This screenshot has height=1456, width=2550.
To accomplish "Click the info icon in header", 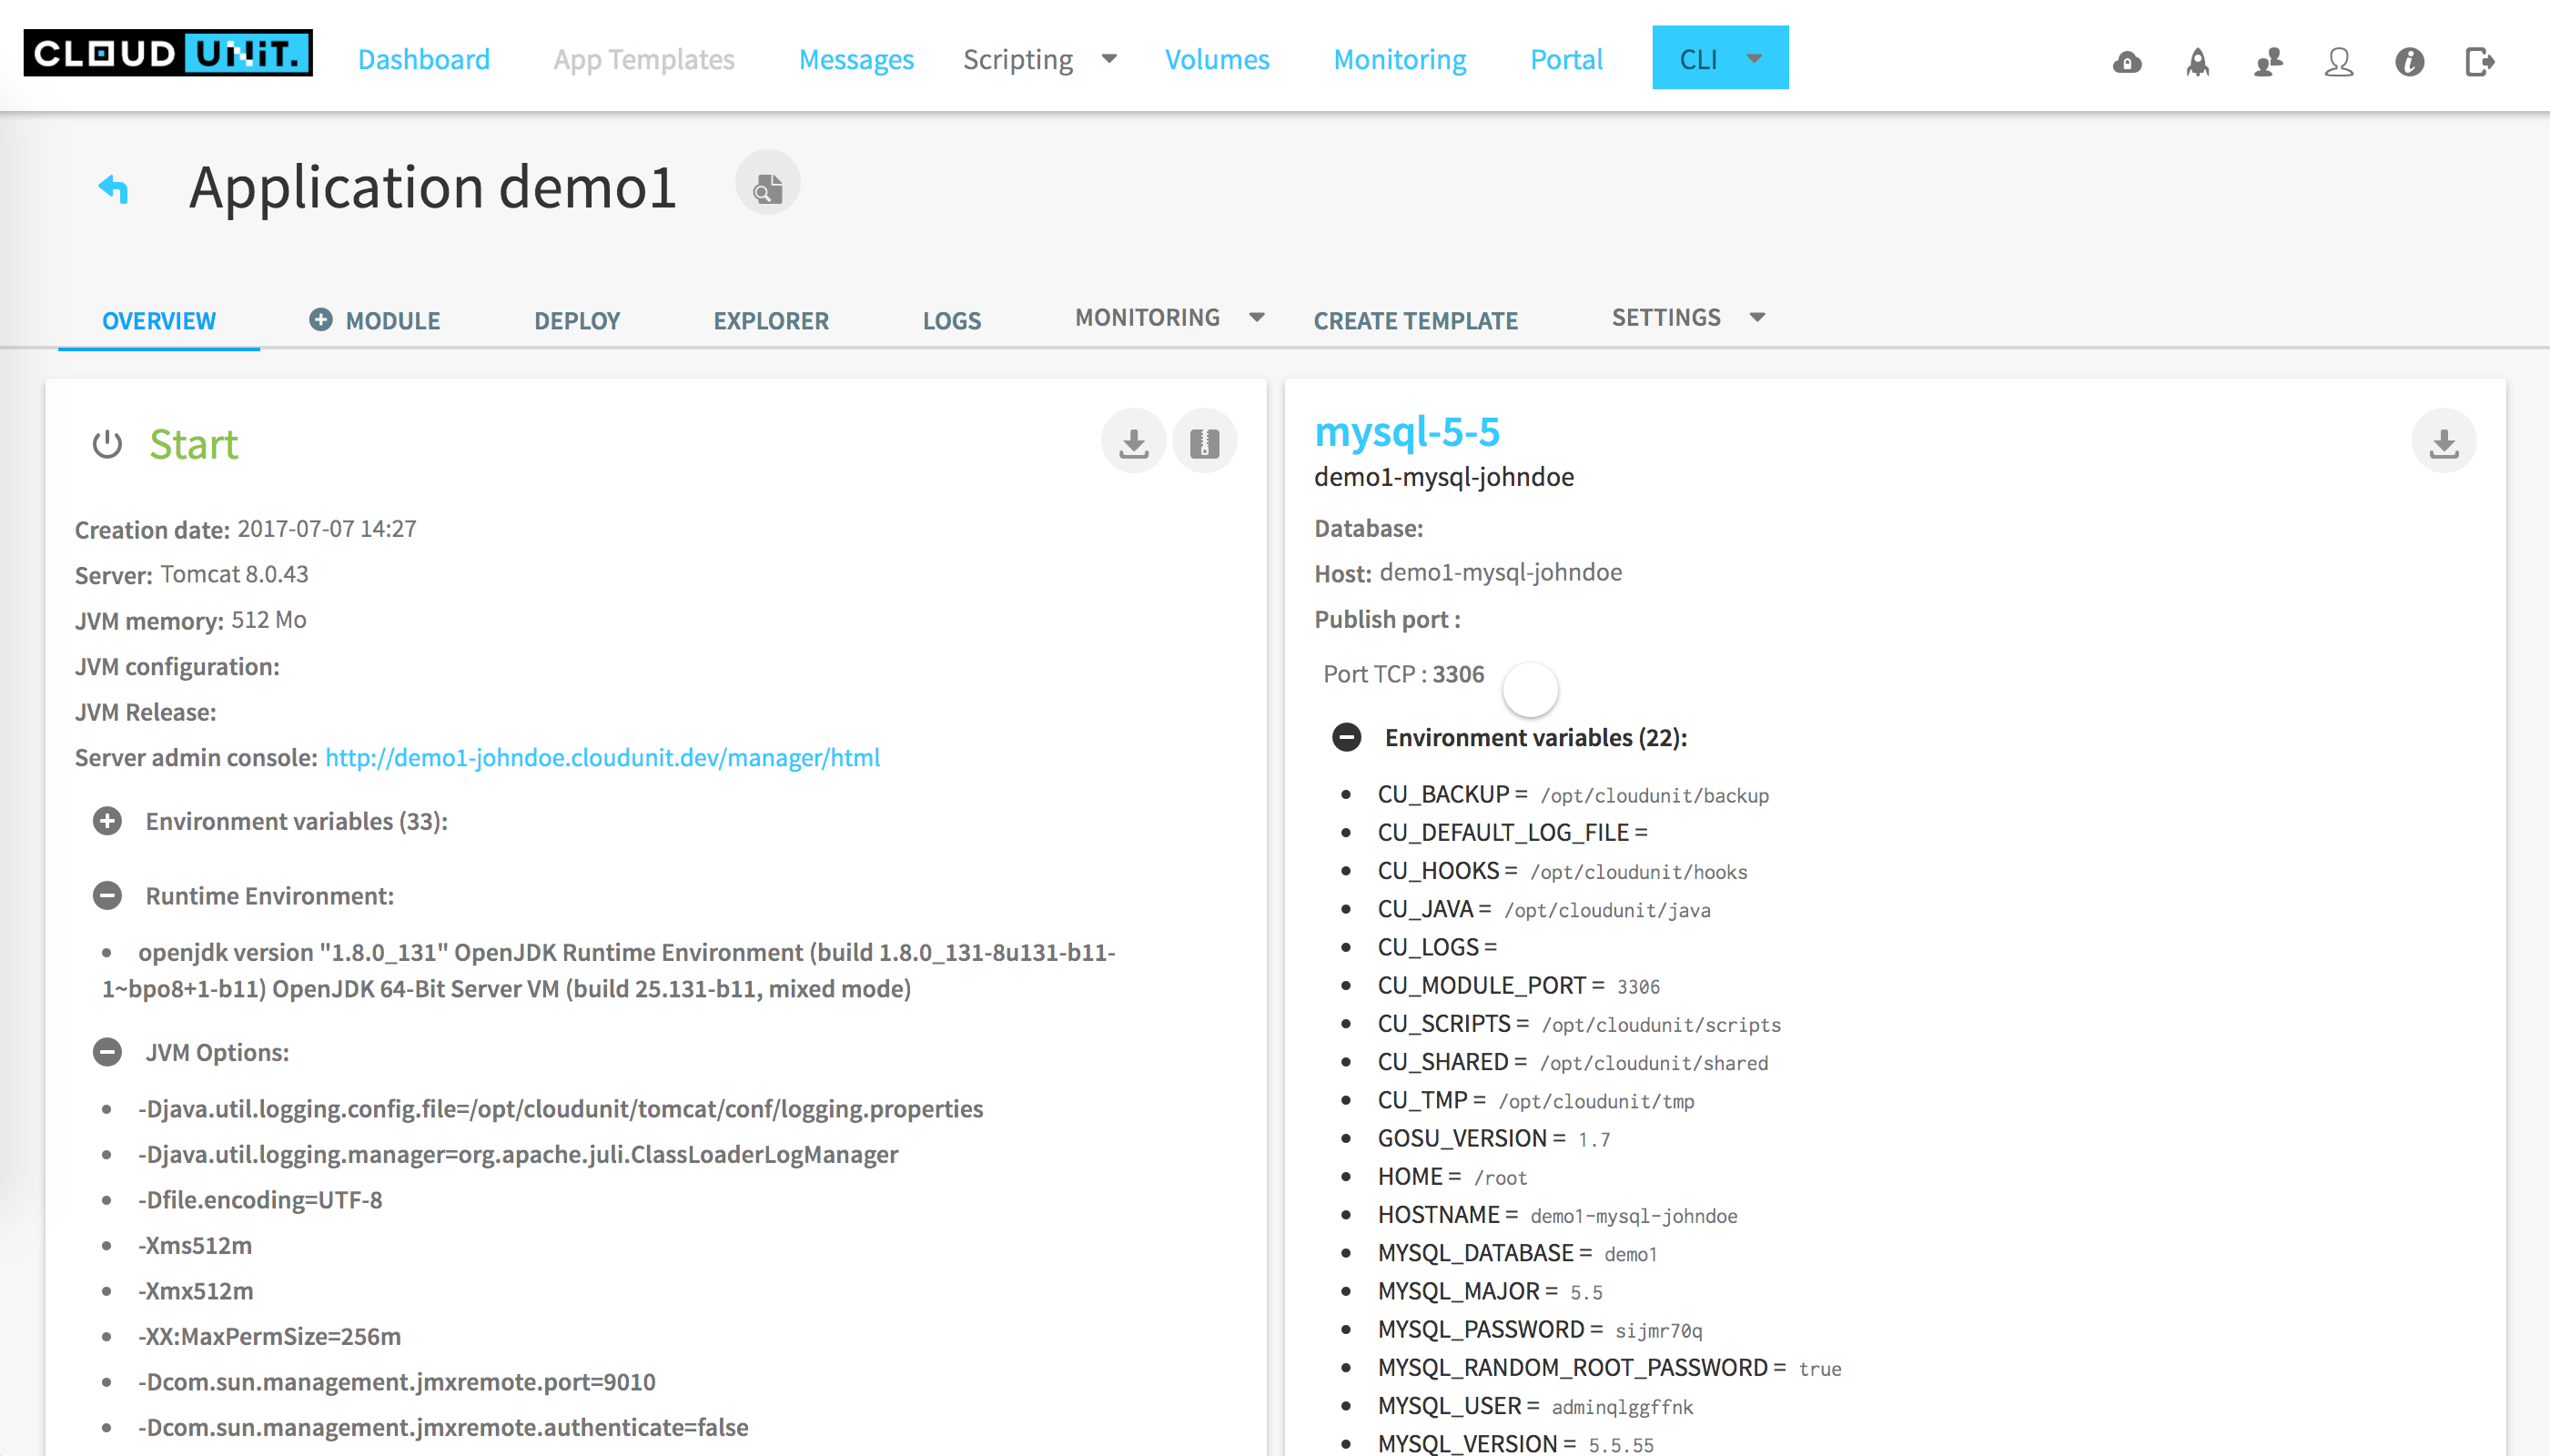I will pos(2409,62).
